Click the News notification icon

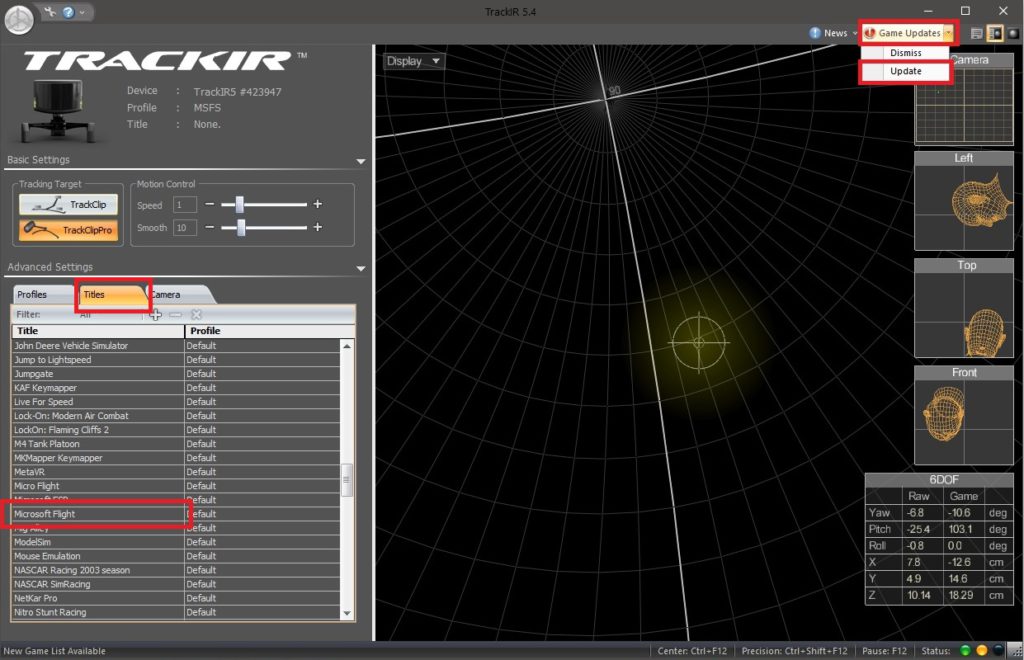(815, 33)
